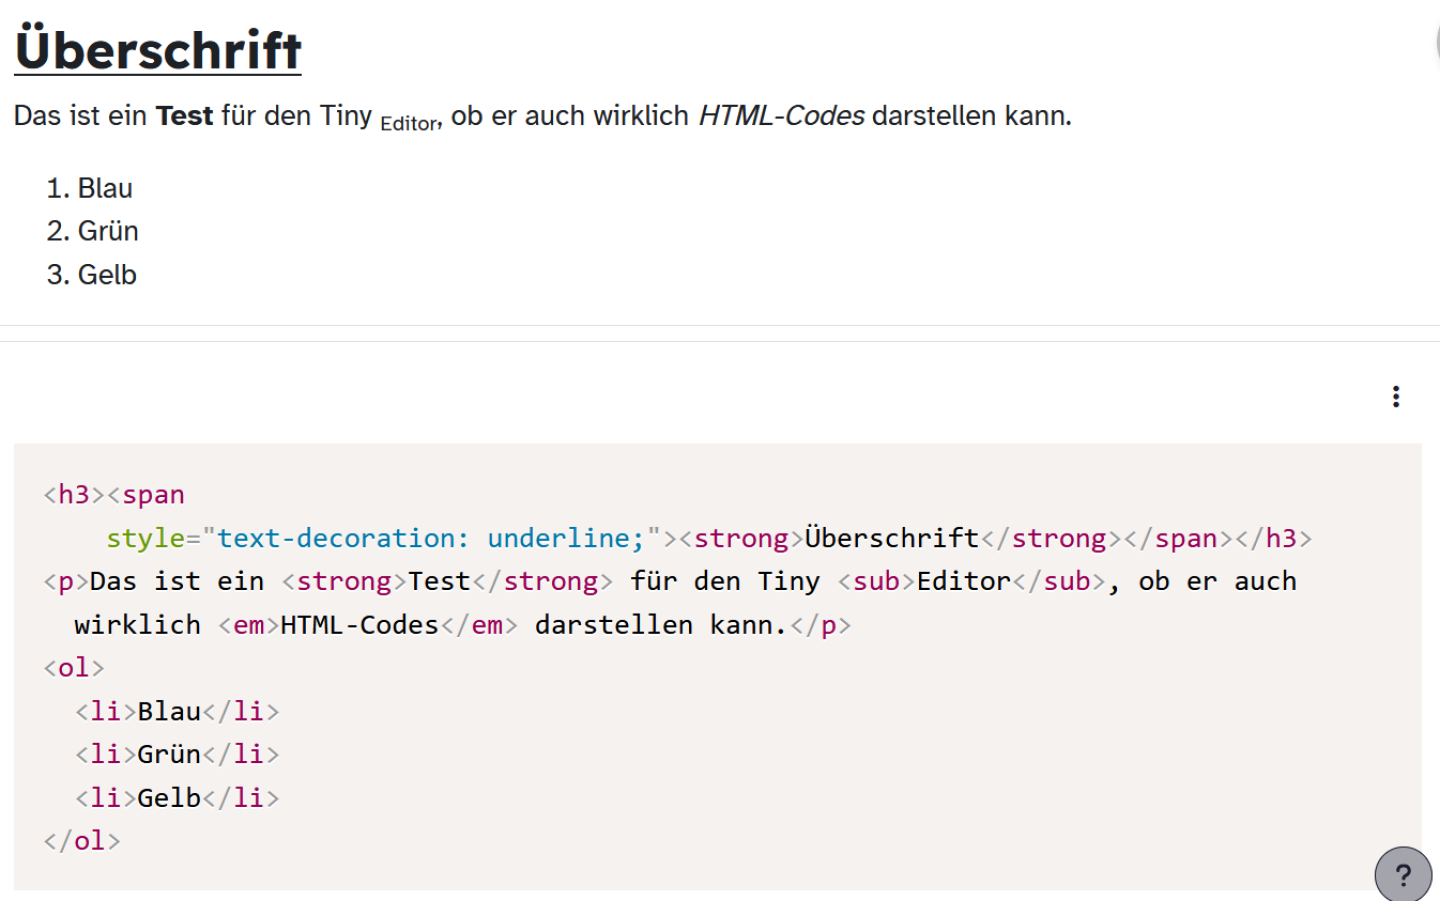Image resolution: width=1440 pixels, height=901 pixels.
Task: Click the bold word Test in the paragraph
Action: coord(184,115)
